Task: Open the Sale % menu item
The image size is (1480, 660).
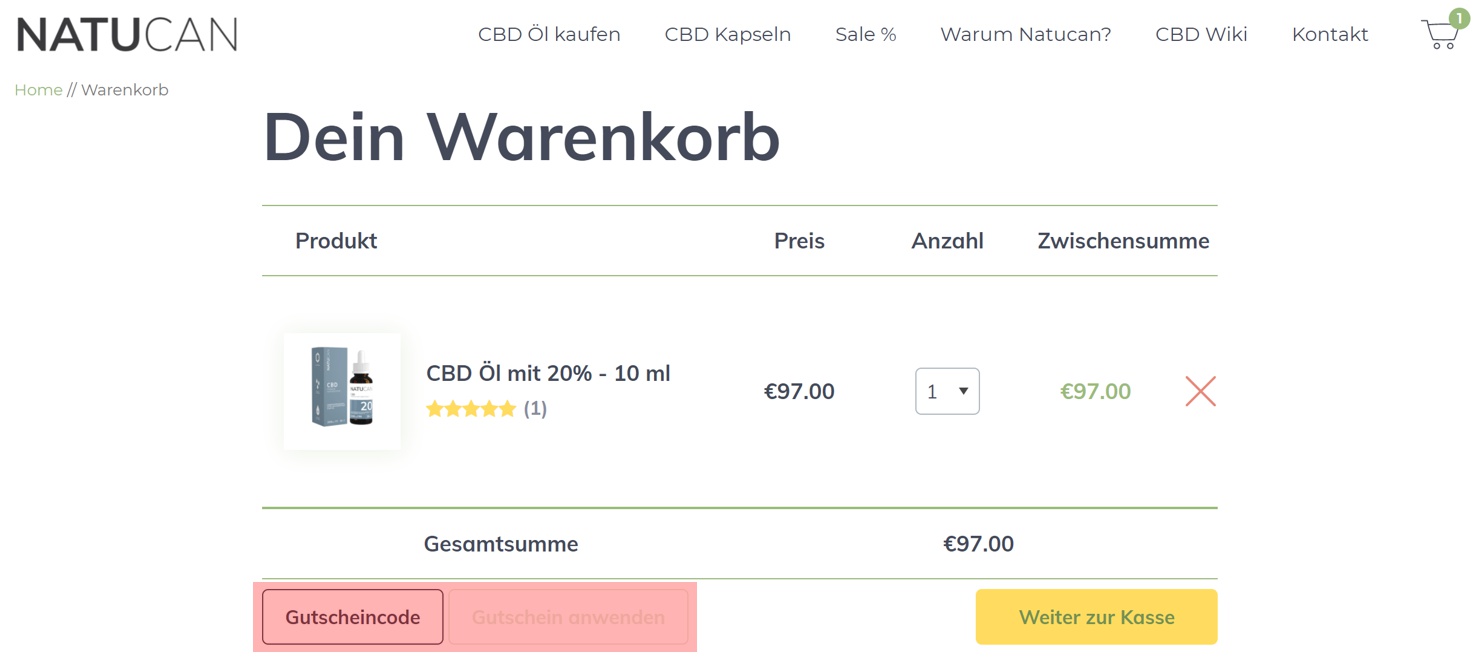Action: [866, 34]
